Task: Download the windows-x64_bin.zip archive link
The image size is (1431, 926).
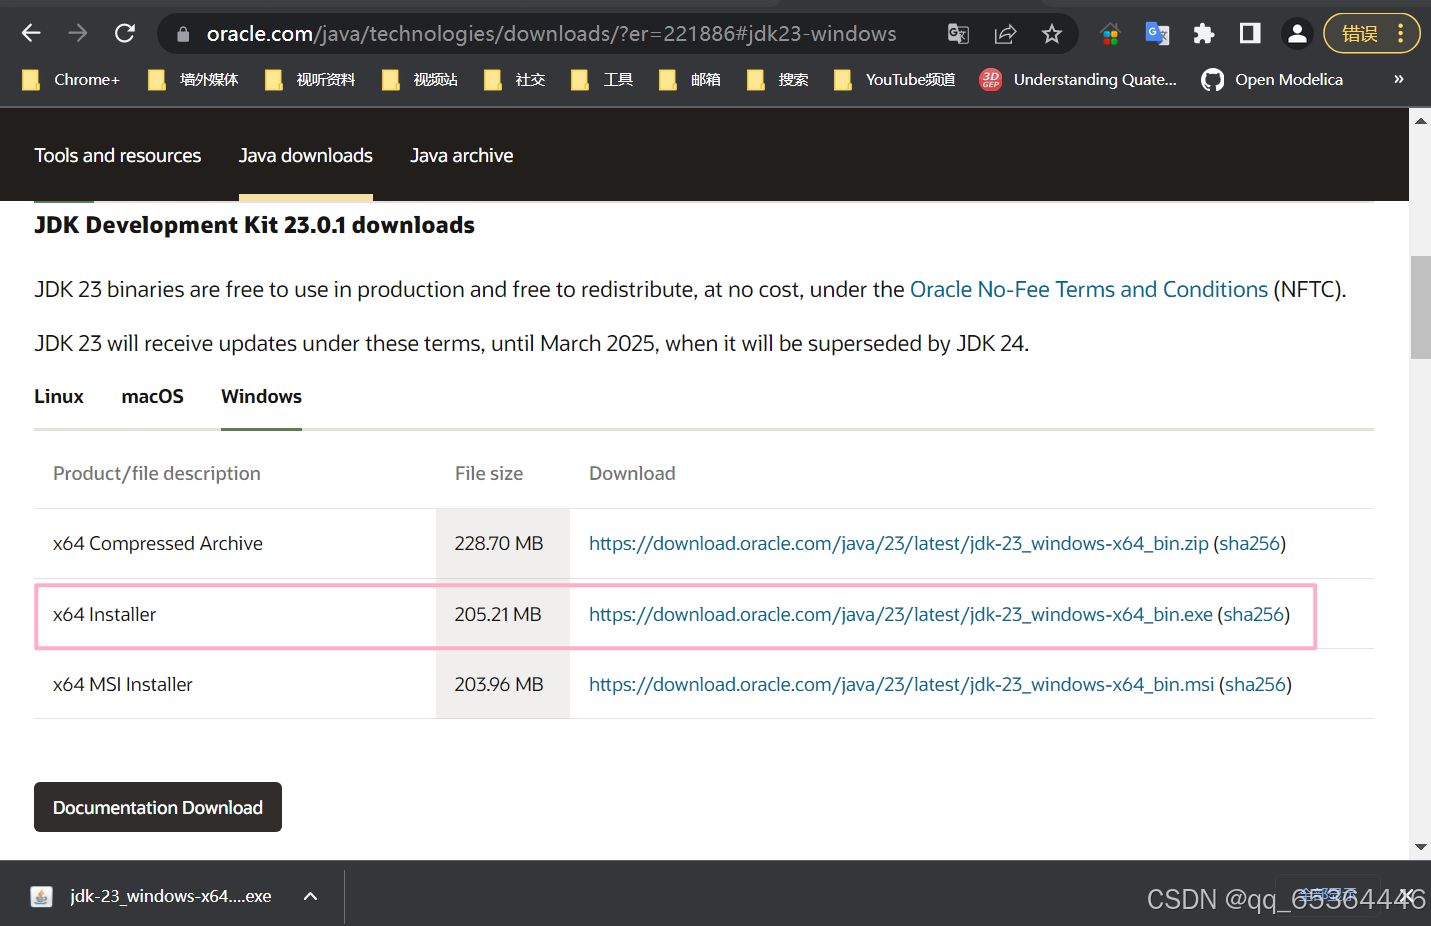Action: coord(899,544)
